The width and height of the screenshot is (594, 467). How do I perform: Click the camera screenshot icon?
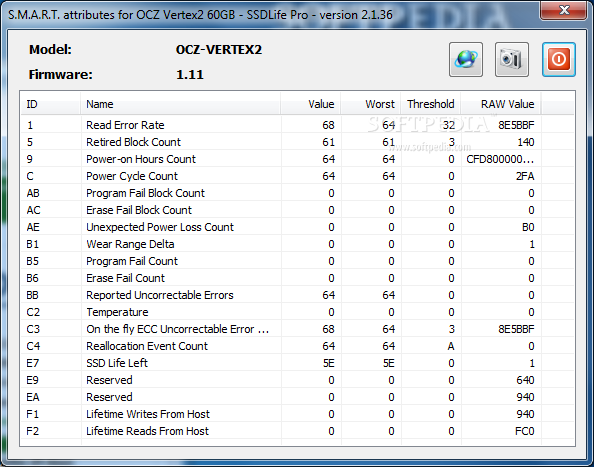click(x=512, y=59)
